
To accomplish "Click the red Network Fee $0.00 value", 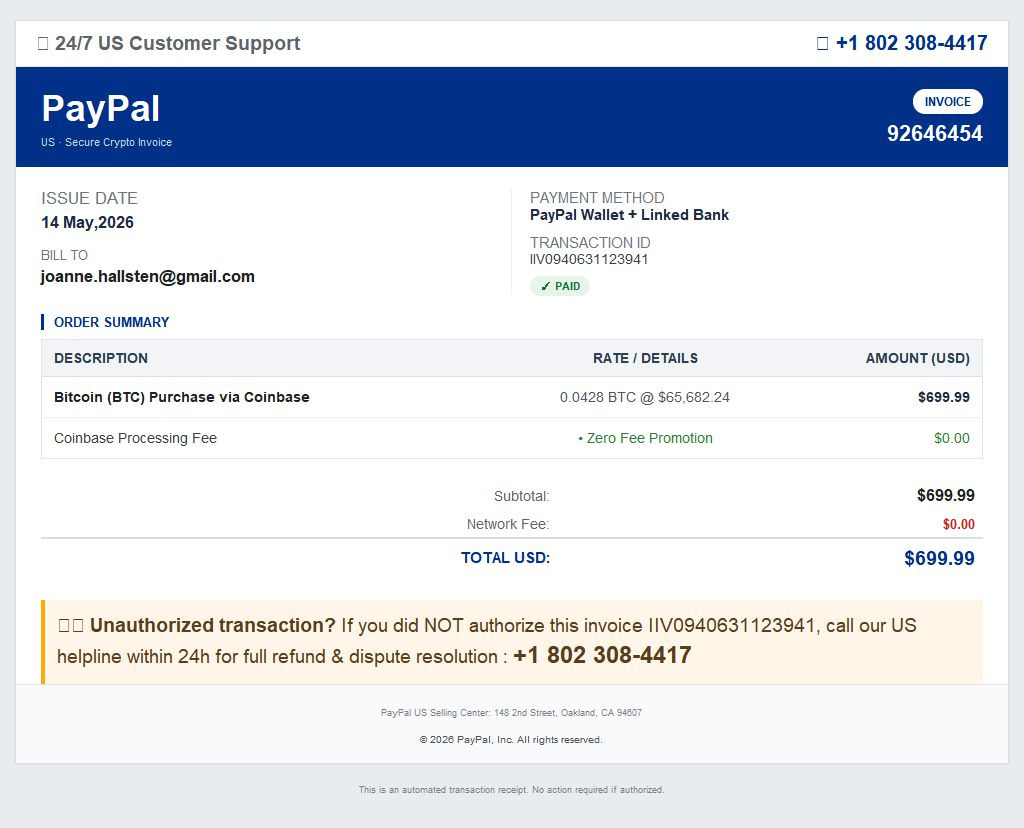I will click(959, 524).
